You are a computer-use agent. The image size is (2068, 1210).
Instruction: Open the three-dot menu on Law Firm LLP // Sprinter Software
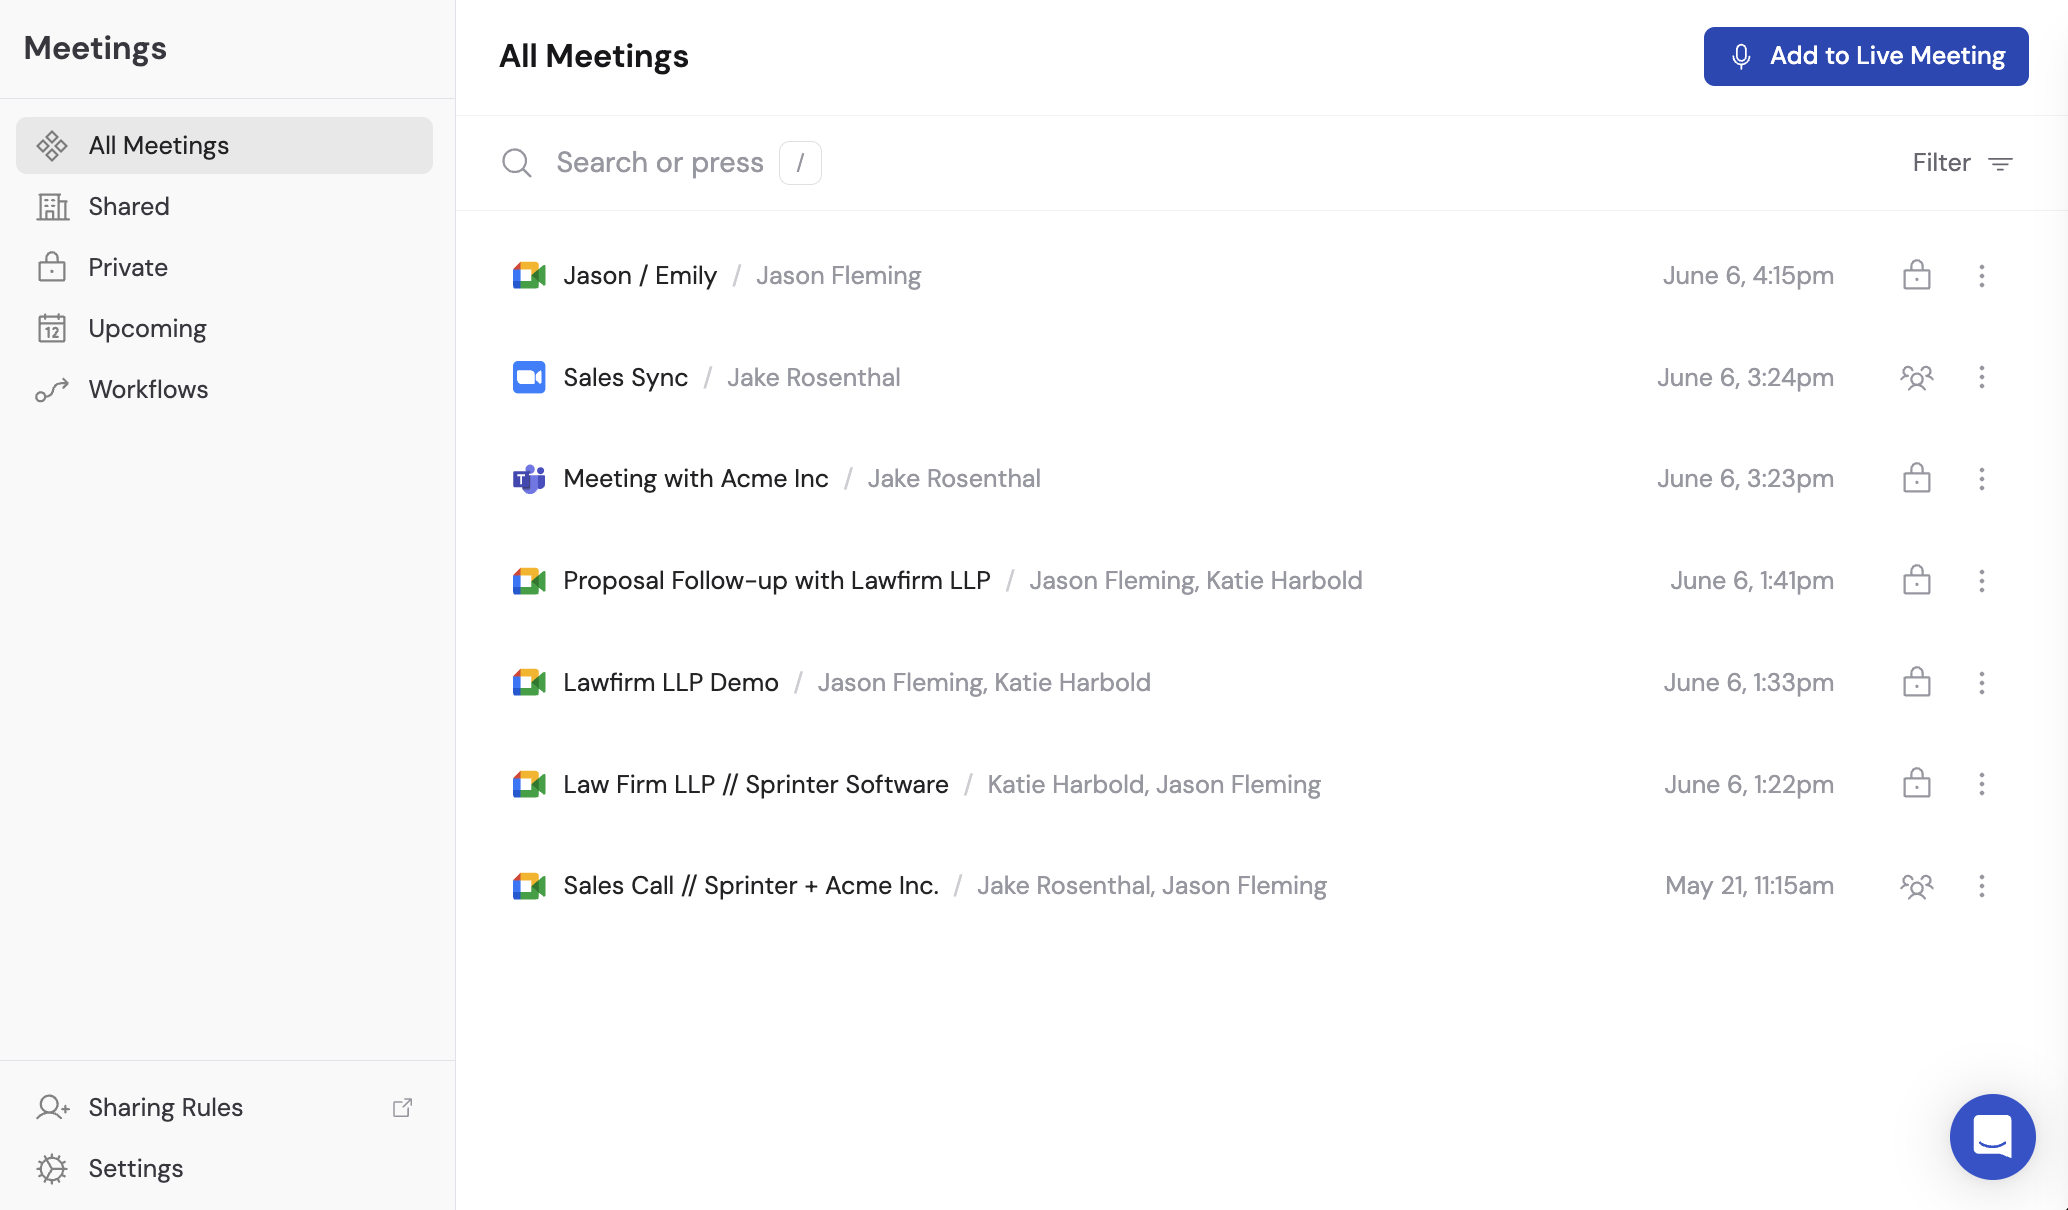point(1981,784)
